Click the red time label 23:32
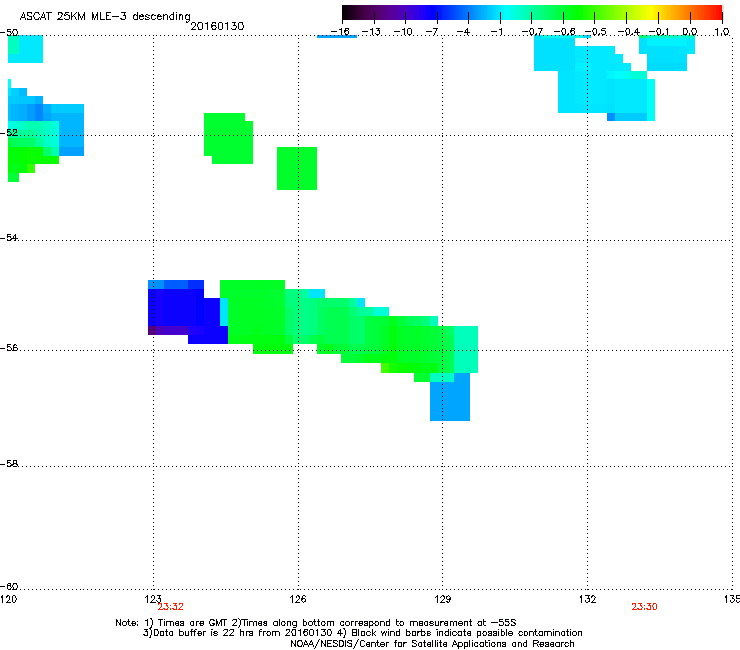740x650 pixels. pos(170,607)
